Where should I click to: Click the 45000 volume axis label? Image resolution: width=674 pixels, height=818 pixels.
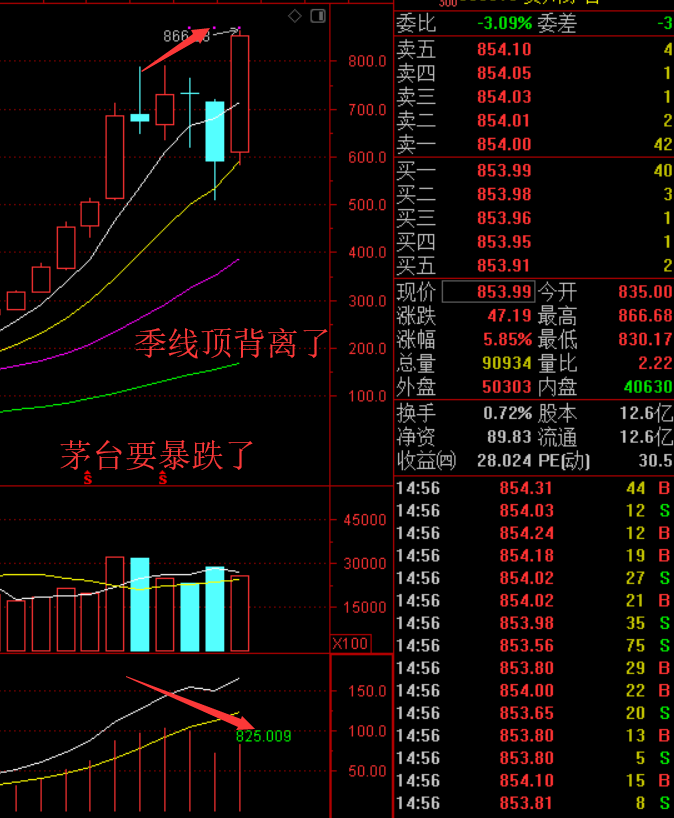tap(364, 520)
